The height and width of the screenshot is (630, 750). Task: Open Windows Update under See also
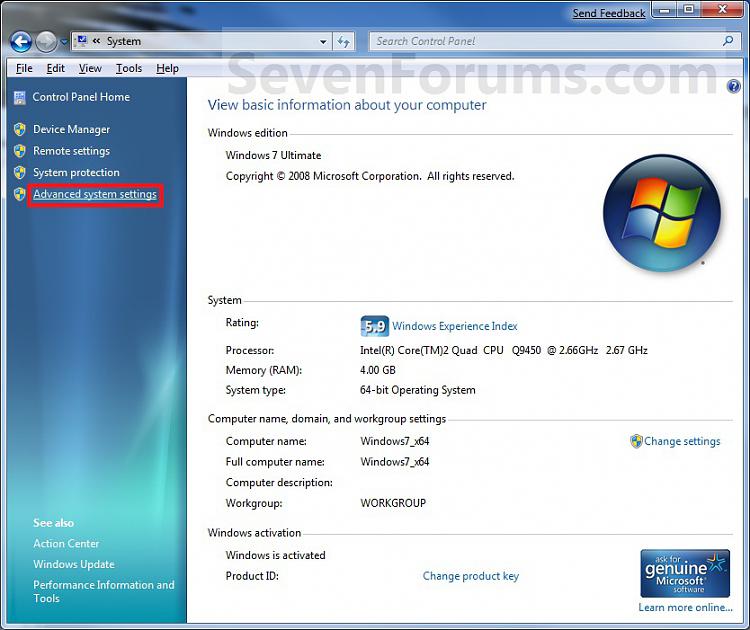click(74, 564)
